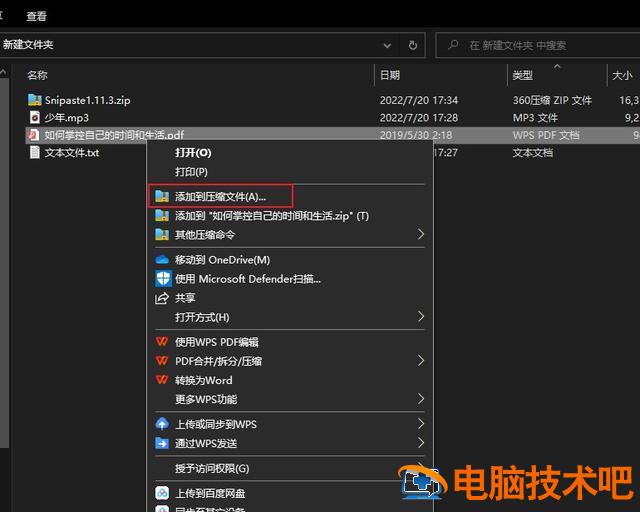Expand the PDF合并/拆分/压缩 submenu arrow
The height and width of the screenshot is (512, 640).
[x=421, y=360]
